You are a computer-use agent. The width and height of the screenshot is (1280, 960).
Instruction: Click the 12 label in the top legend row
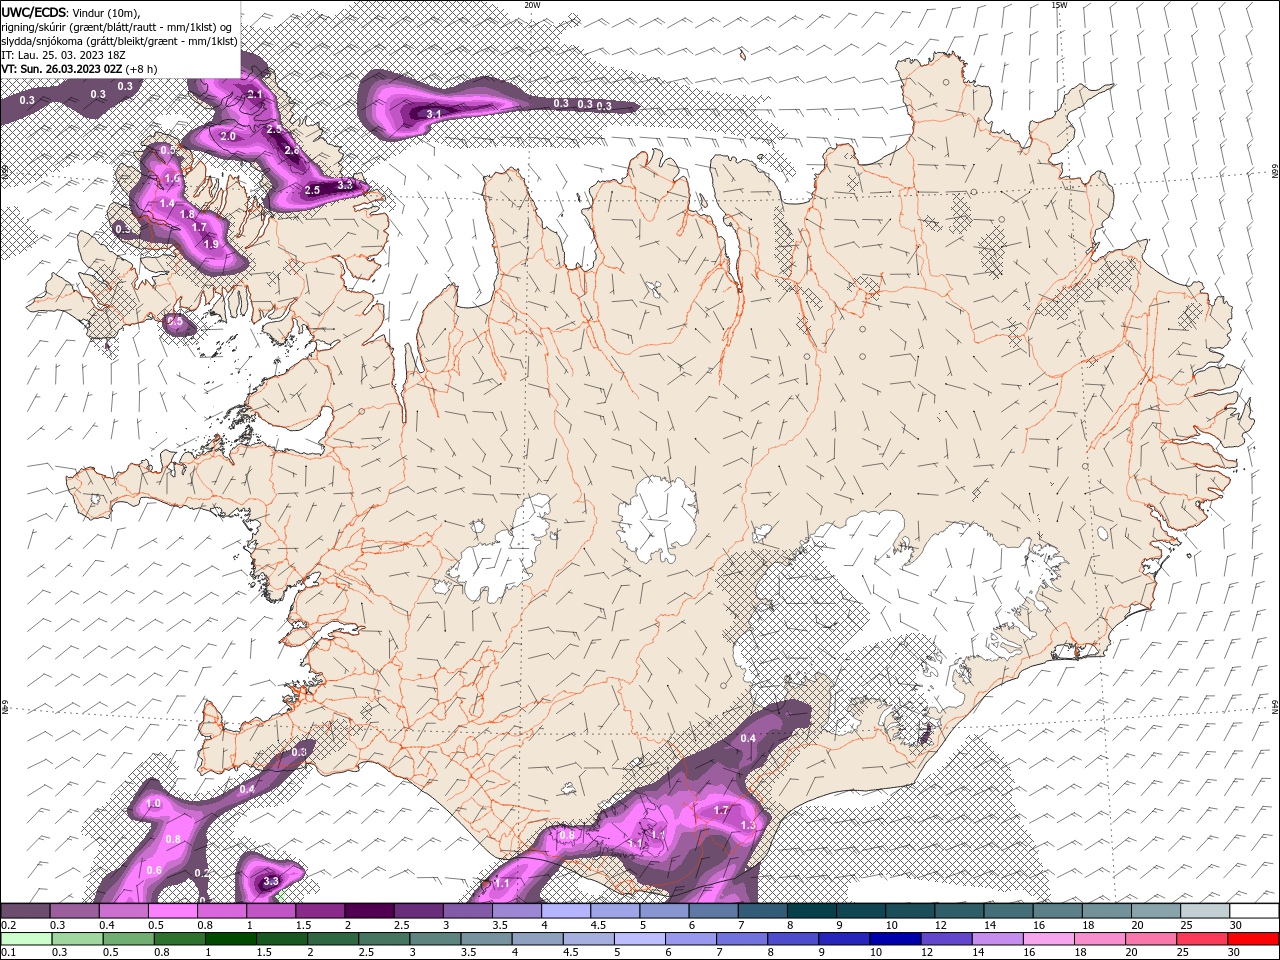click(x=942, y=925)
